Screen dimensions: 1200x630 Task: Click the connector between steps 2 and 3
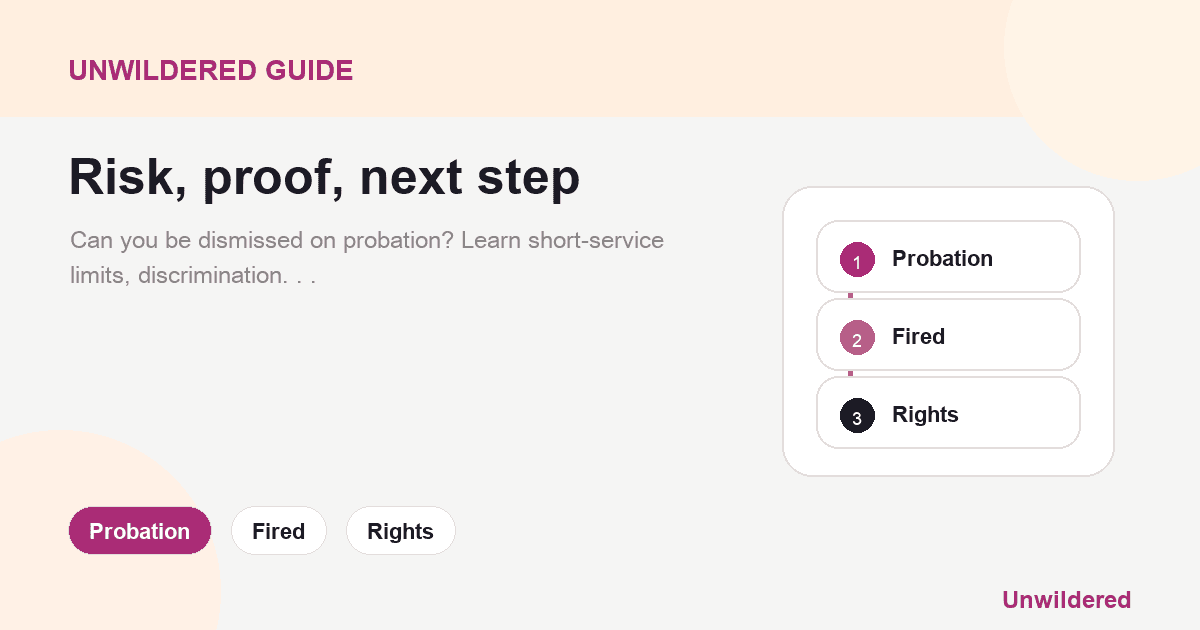pyautogui.click(x=850, y=374)
